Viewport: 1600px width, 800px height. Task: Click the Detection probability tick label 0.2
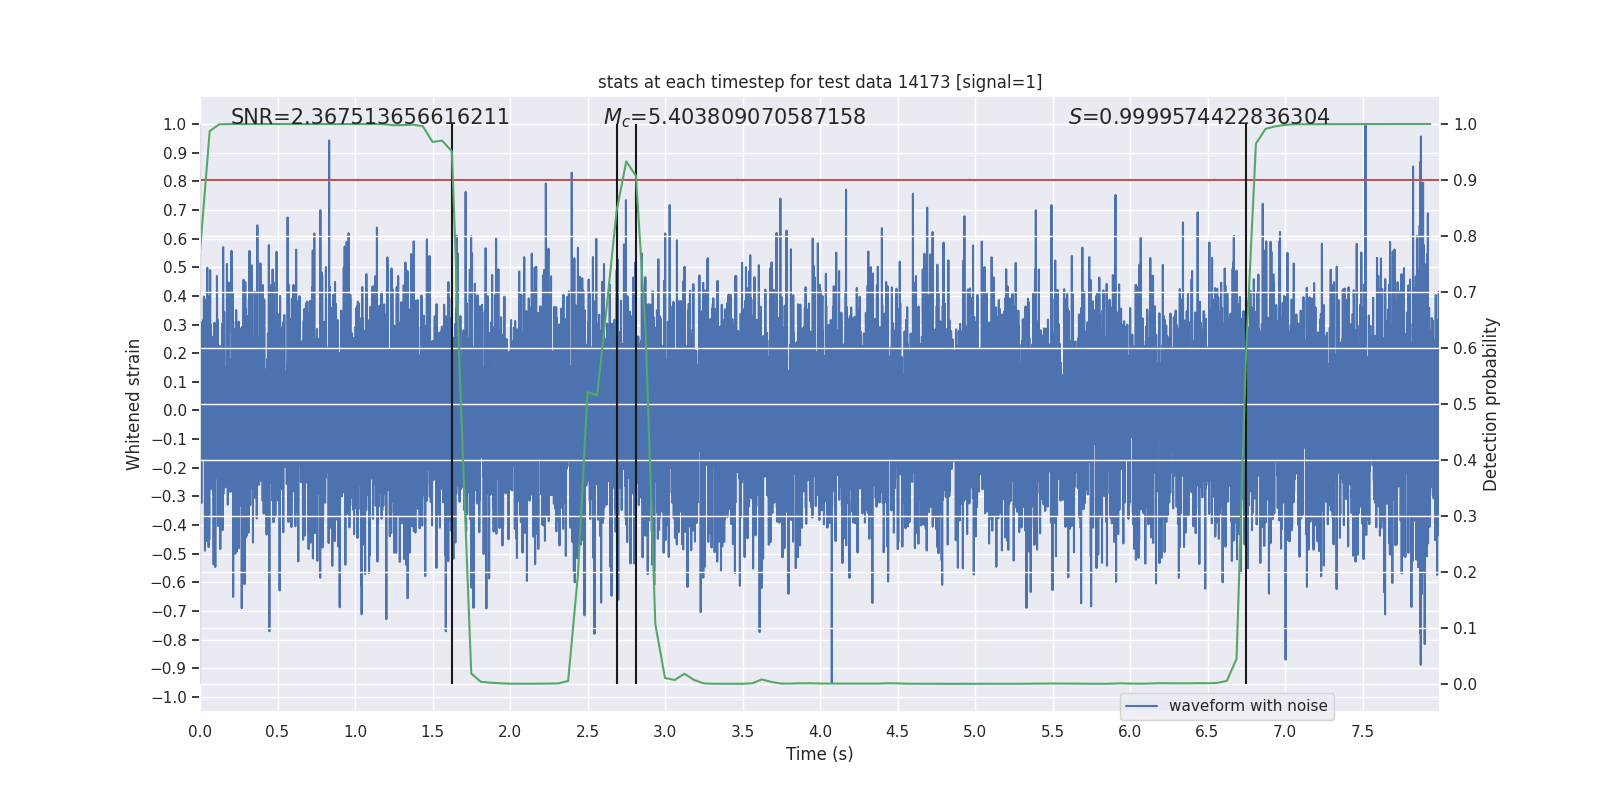[x=1465, y=573]
